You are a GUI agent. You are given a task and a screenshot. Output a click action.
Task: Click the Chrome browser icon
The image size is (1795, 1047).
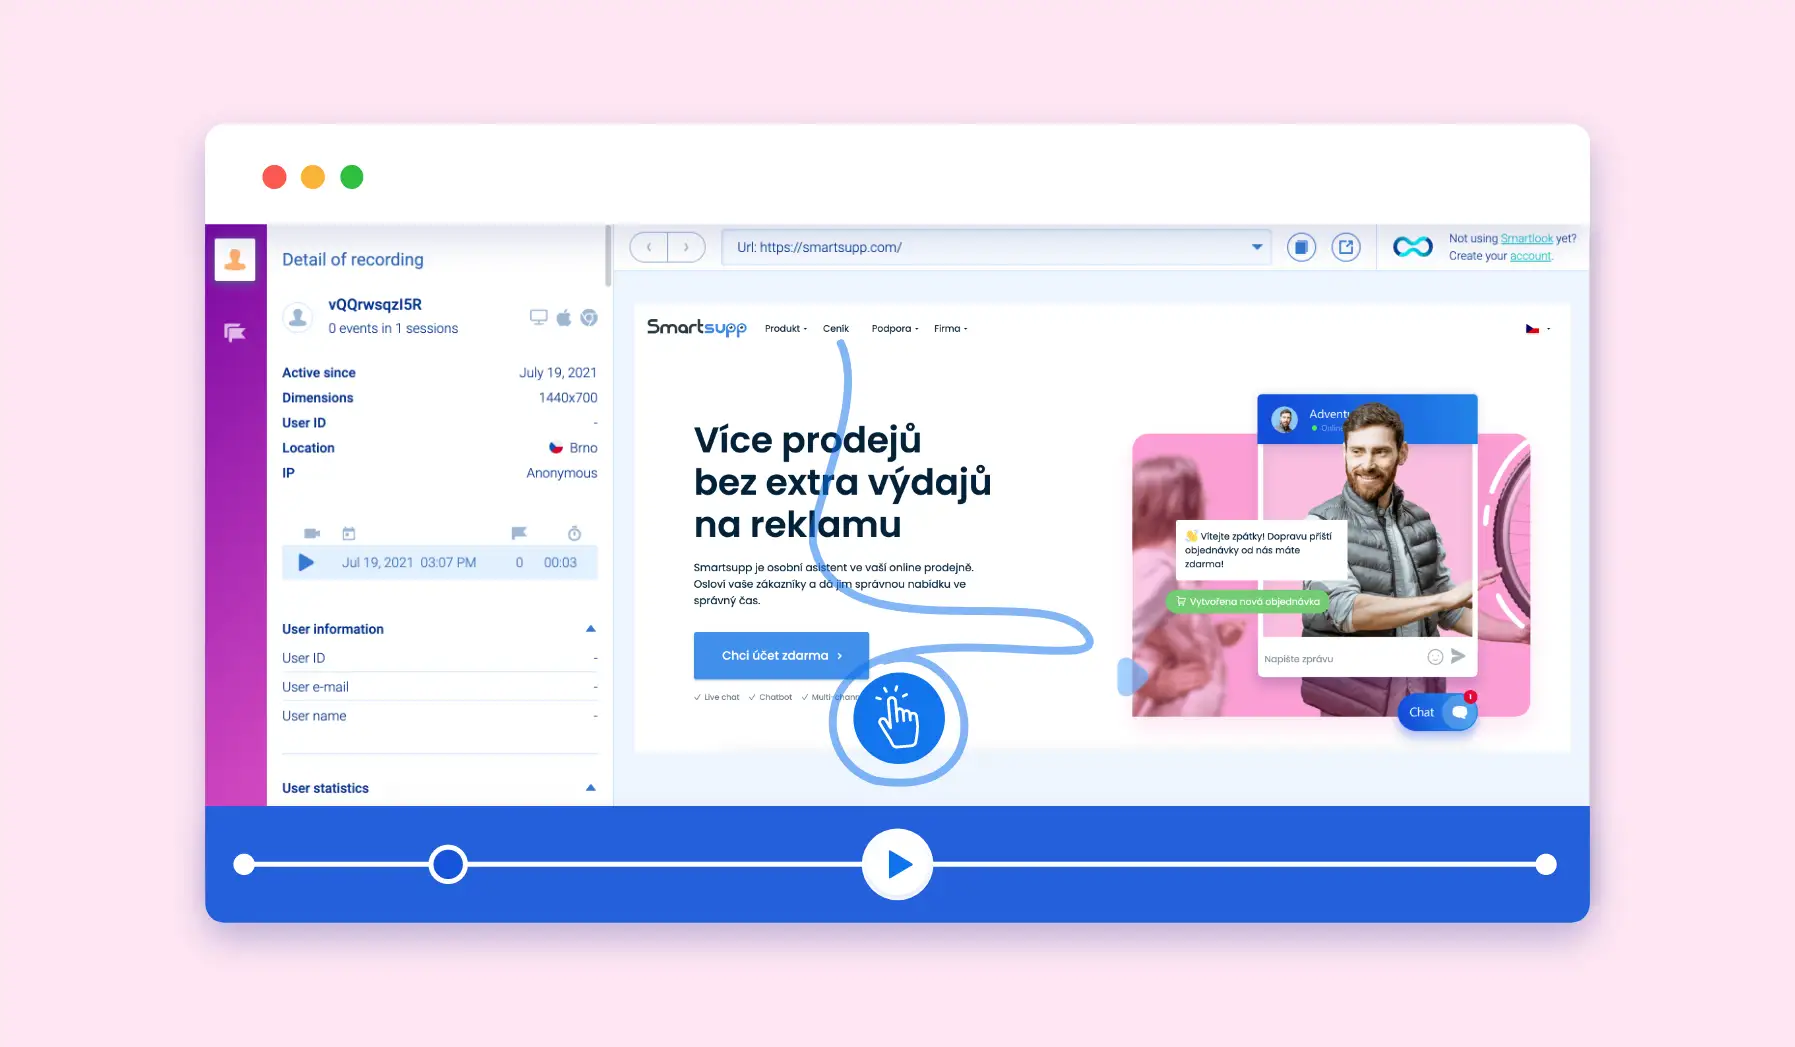tap(589, 317)
